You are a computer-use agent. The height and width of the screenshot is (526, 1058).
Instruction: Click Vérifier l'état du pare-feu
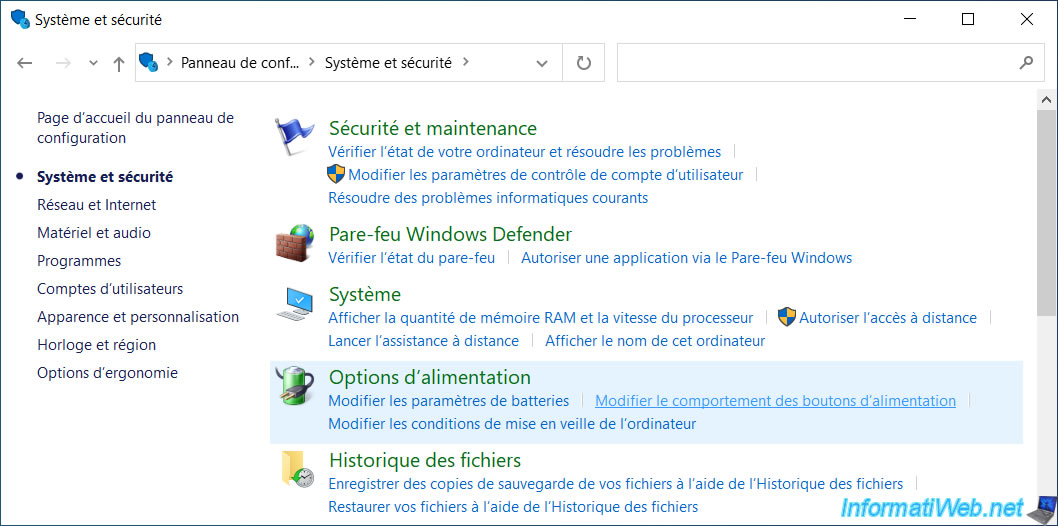click(x=412, y=258)
